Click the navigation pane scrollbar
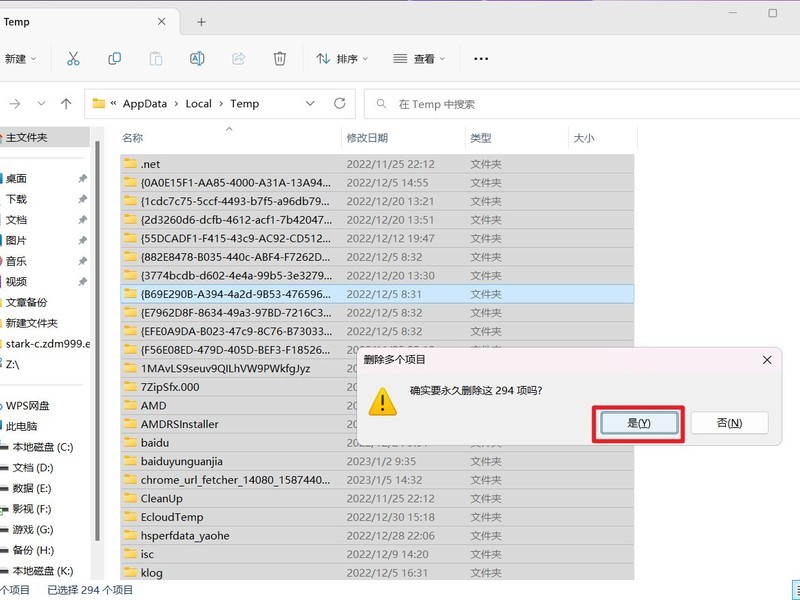This screenshot has width=800, height=600. [97, 341]
